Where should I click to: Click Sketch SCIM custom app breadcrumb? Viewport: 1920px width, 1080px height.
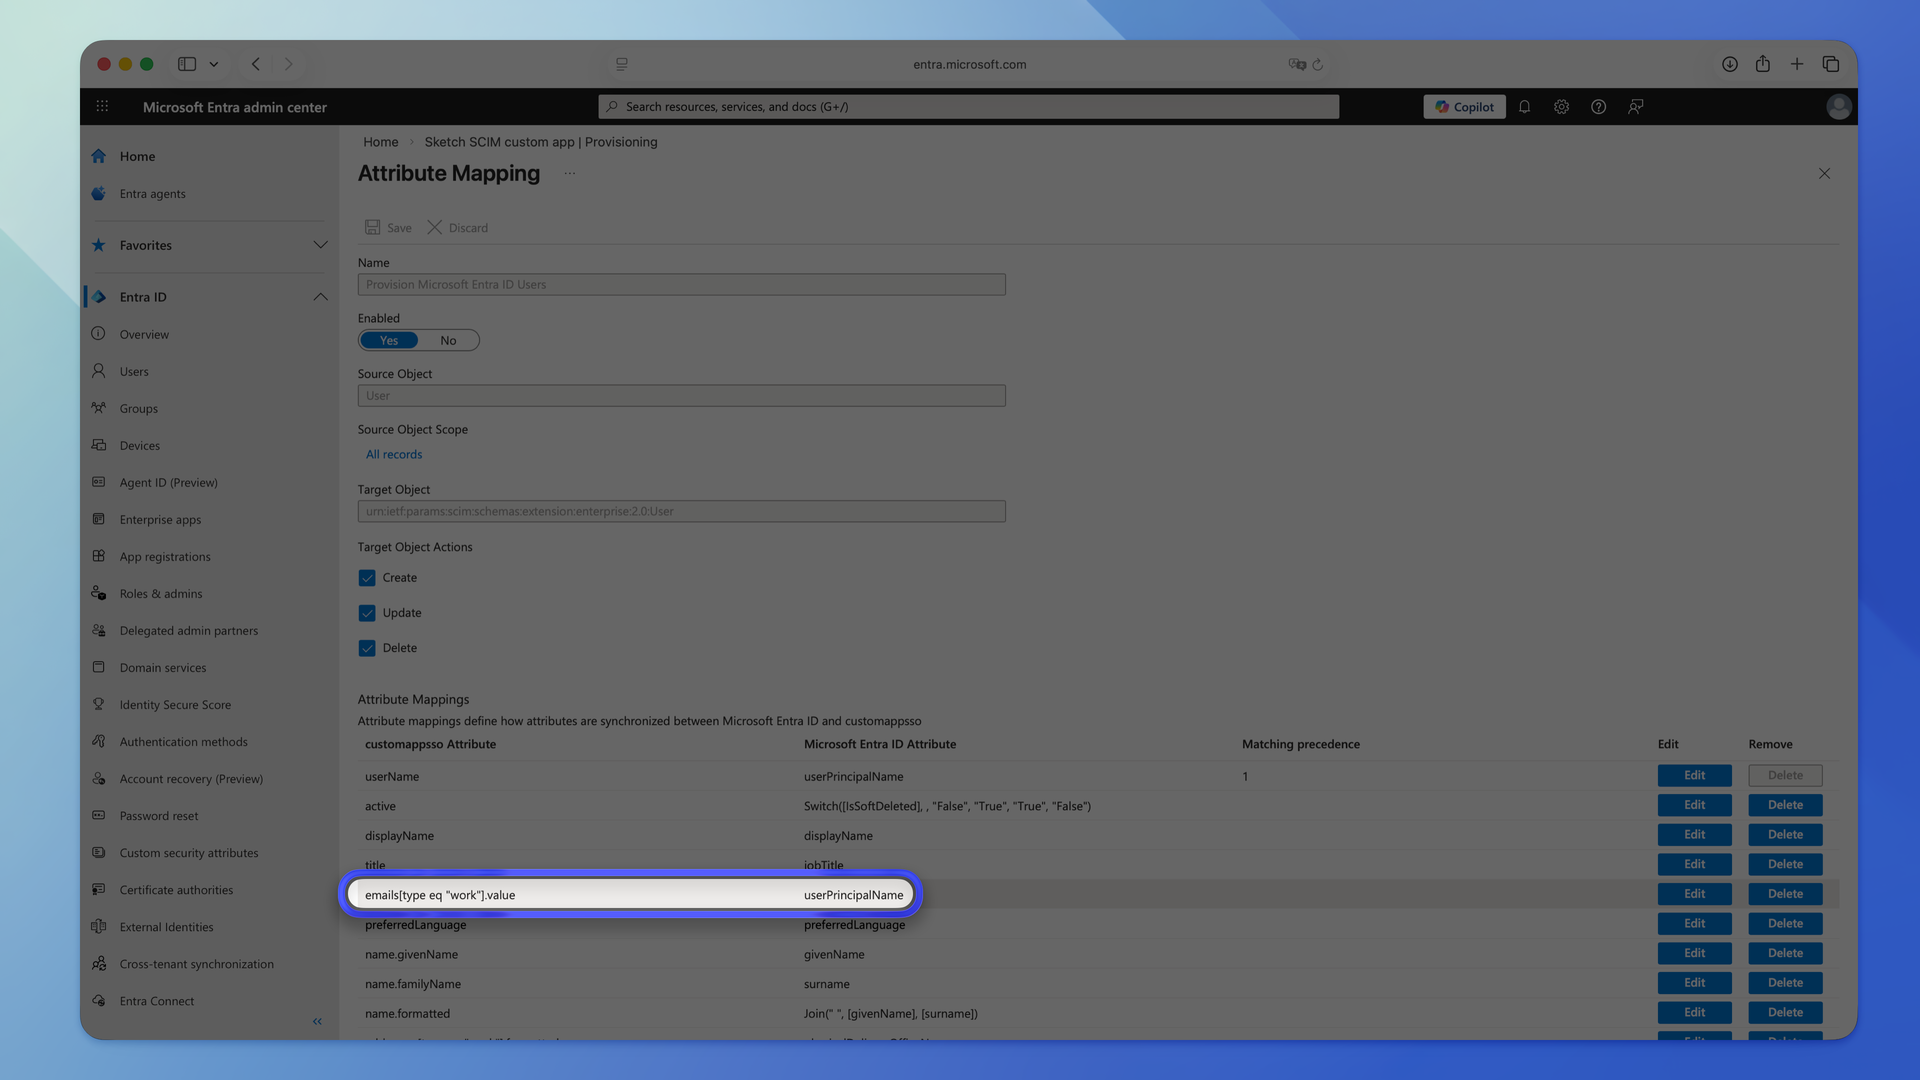pyautogui.click(x=540, y=142)
